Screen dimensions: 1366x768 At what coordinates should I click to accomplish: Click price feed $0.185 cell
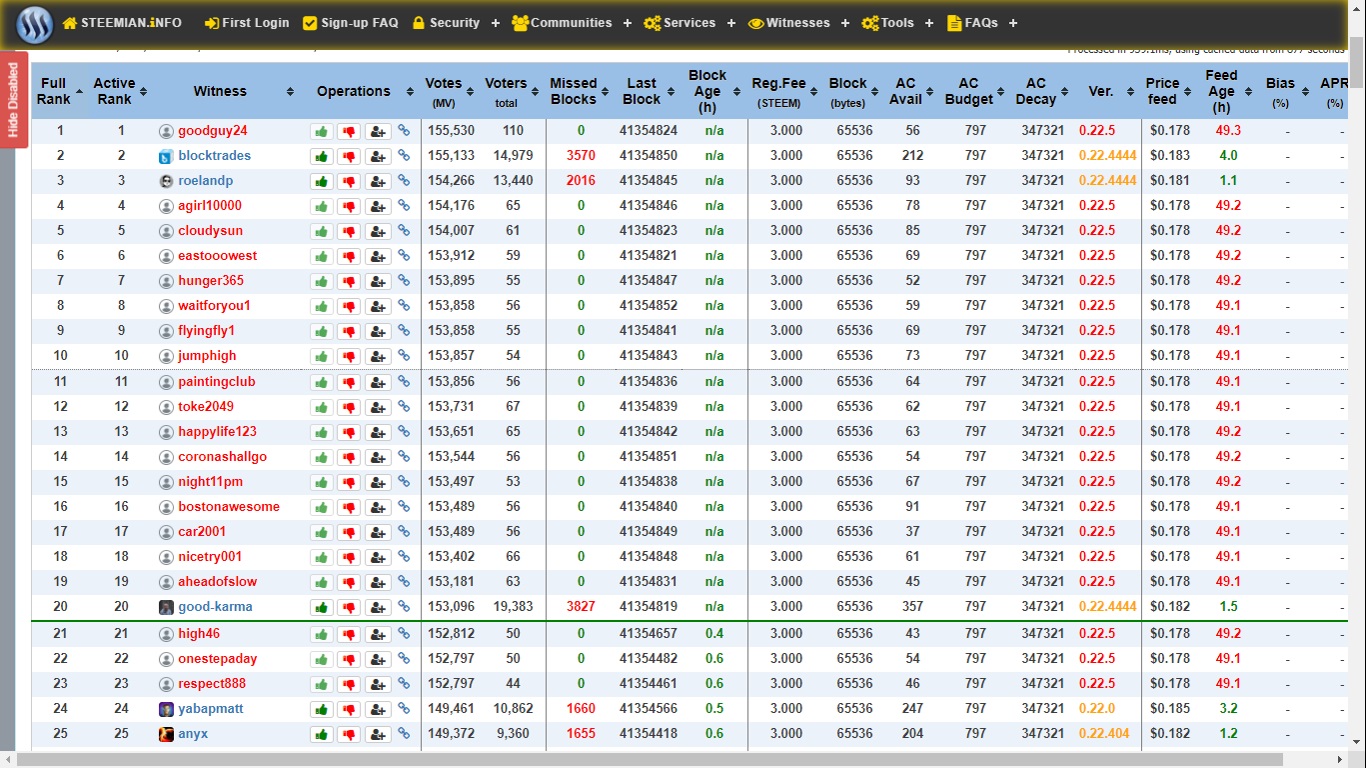[x=1170, y=709]
